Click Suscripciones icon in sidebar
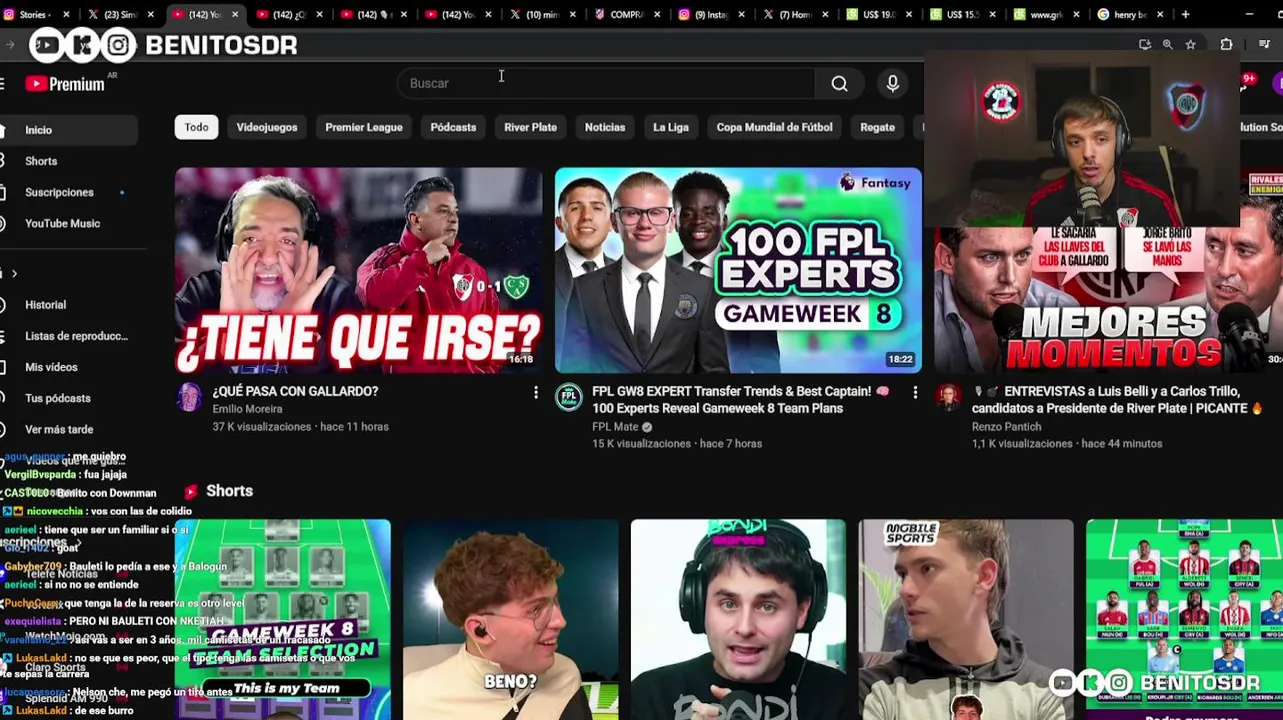The width and height of the screenshot is (1283, 720). [4, 192]
